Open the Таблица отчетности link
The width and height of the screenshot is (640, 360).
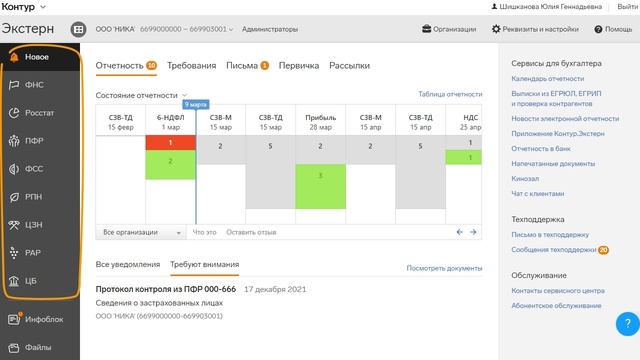450,94
